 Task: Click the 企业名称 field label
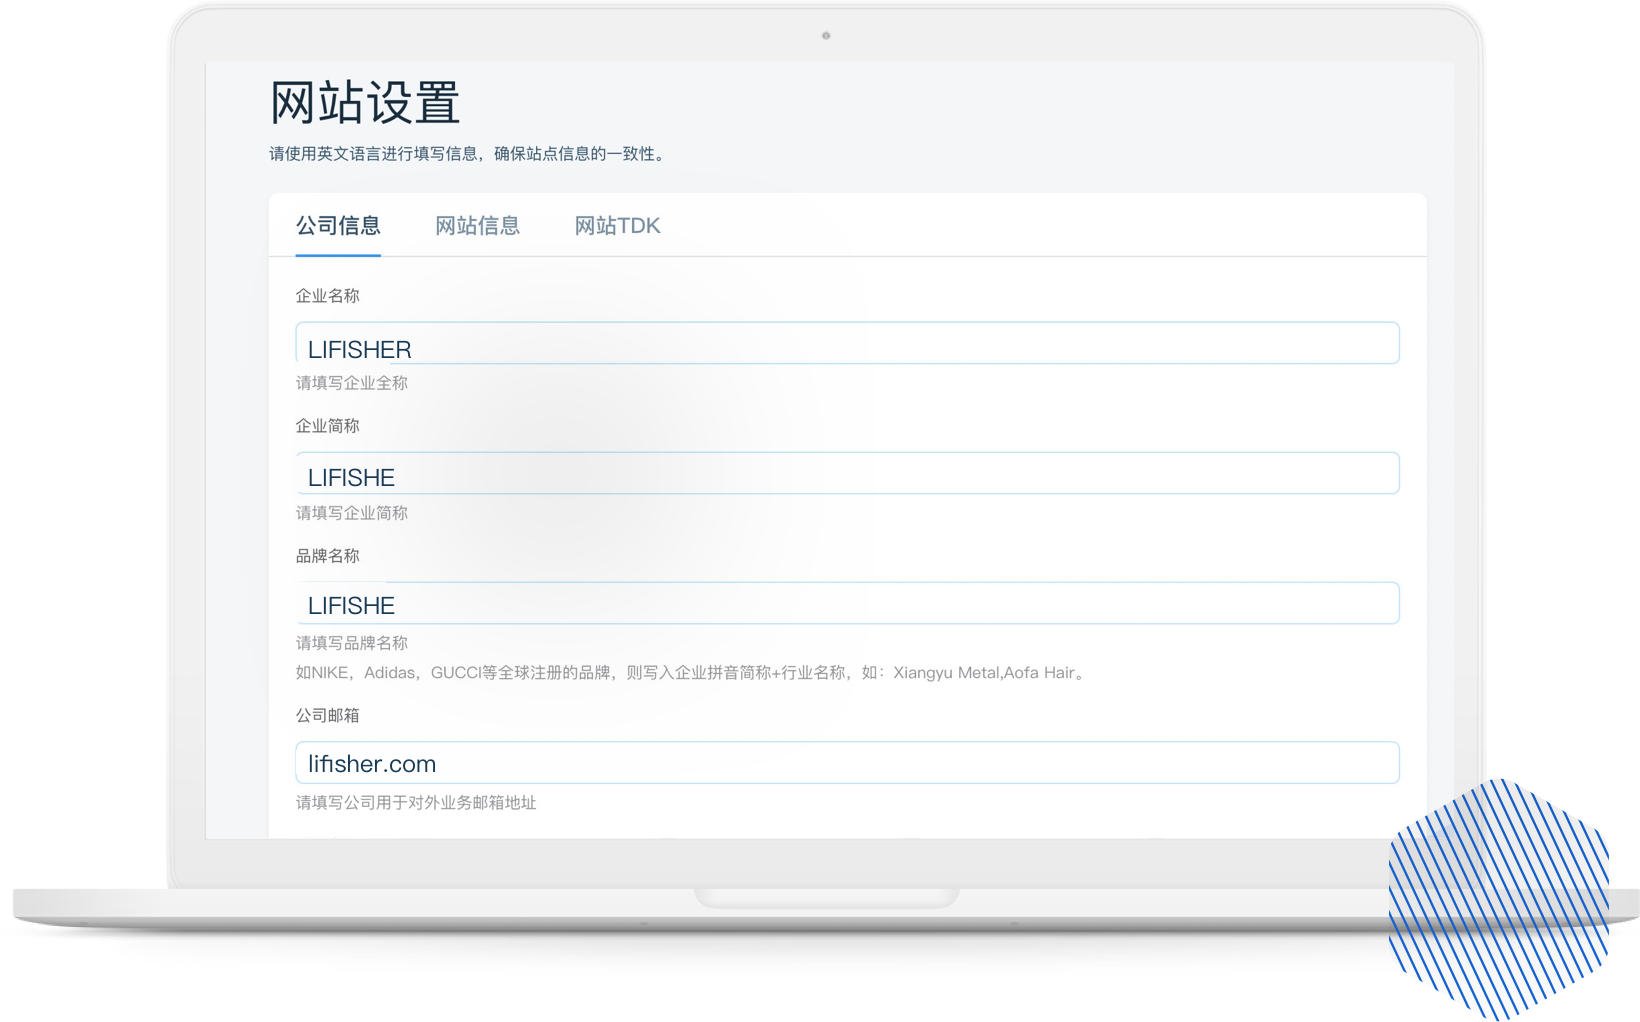pos(327,296)
